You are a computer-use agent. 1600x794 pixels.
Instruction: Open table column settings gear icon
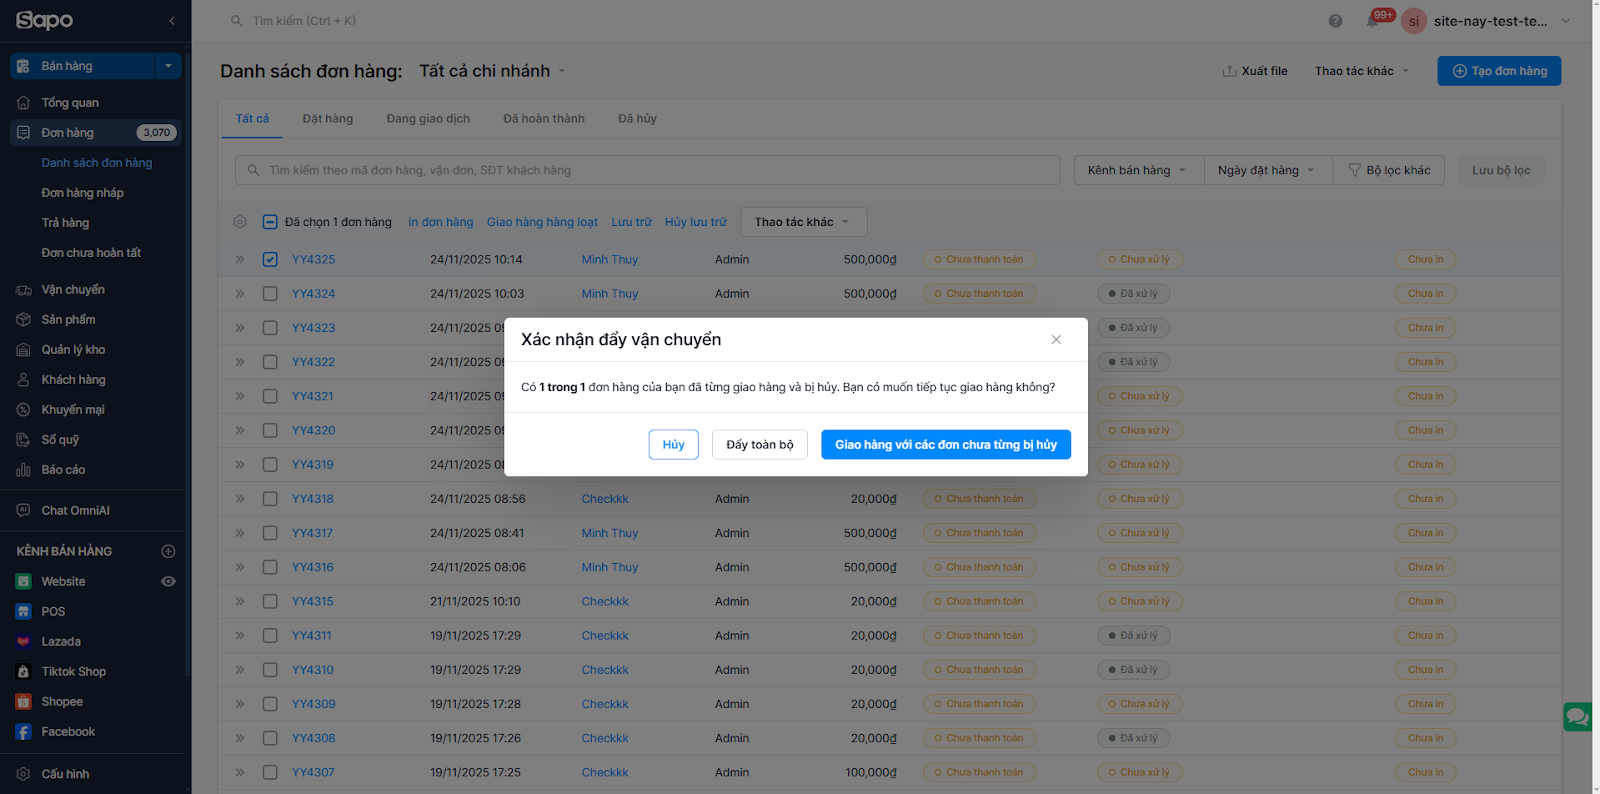(x=240, y=222)
